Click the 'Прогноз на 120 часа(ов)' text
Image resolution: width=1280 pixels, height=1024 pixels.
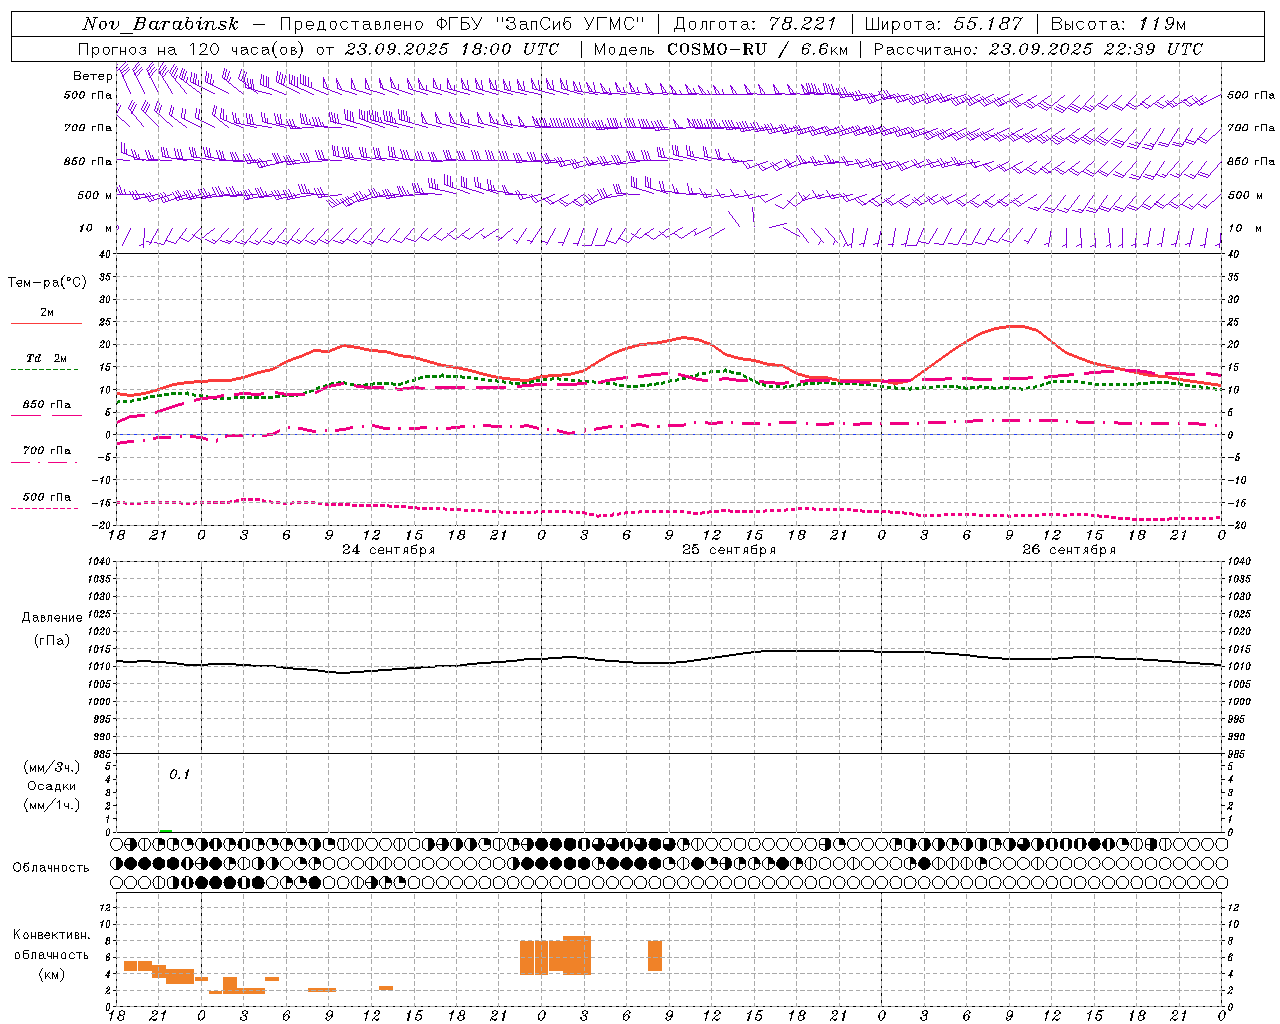tap(192, 49)
